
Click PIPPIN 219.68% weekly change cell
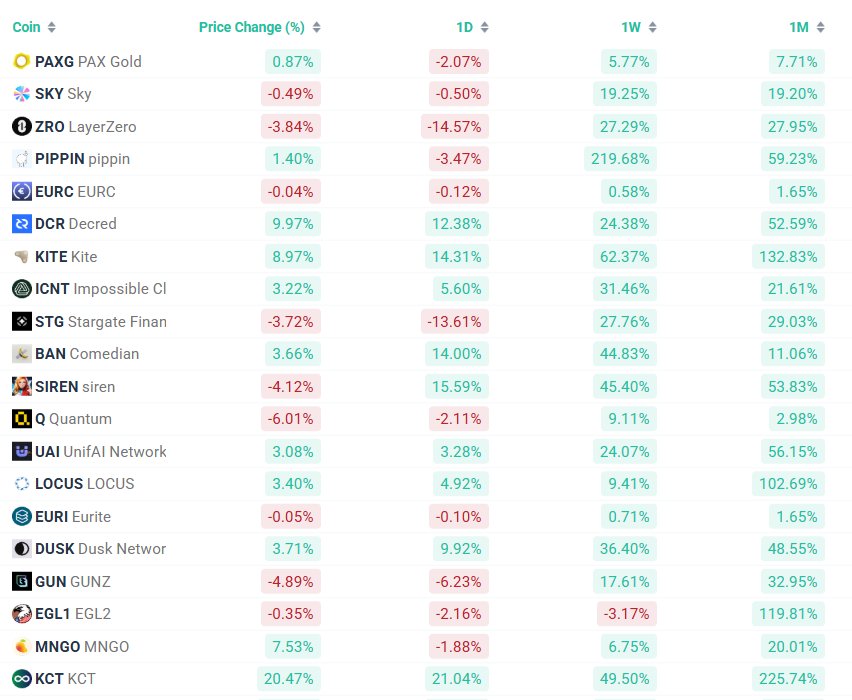(621, 159)
